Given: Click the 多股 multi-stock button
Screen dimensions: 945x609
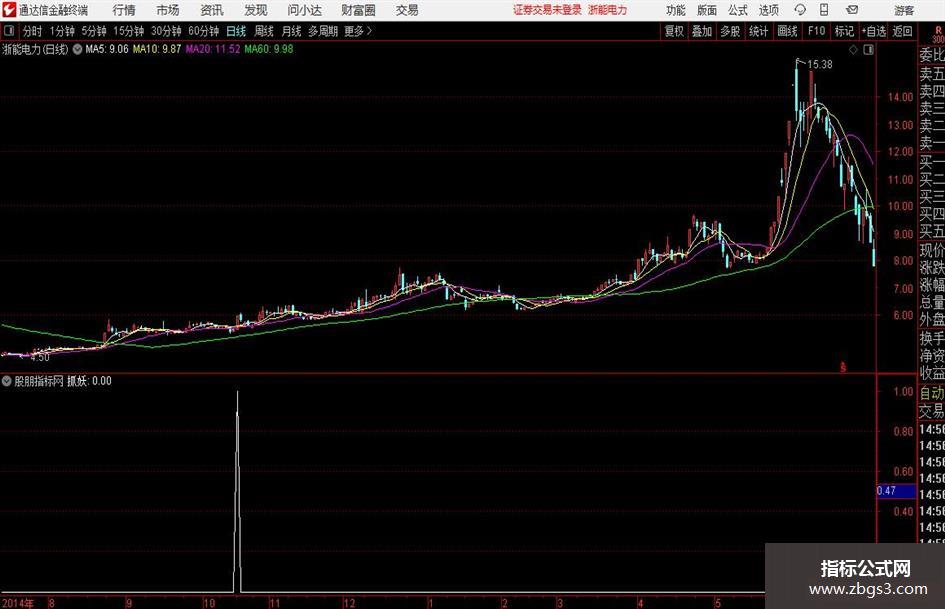Looking at the screenshot, I should point(730,31).
